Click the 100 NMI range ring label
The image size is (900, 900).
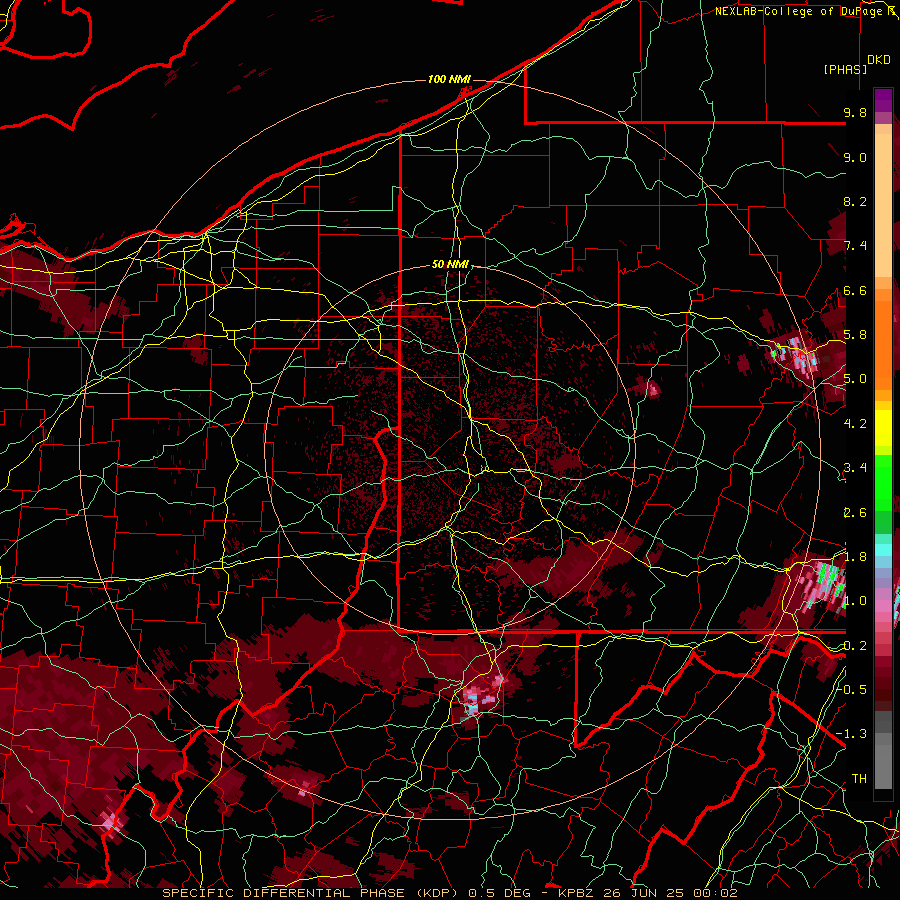(449, 79)
